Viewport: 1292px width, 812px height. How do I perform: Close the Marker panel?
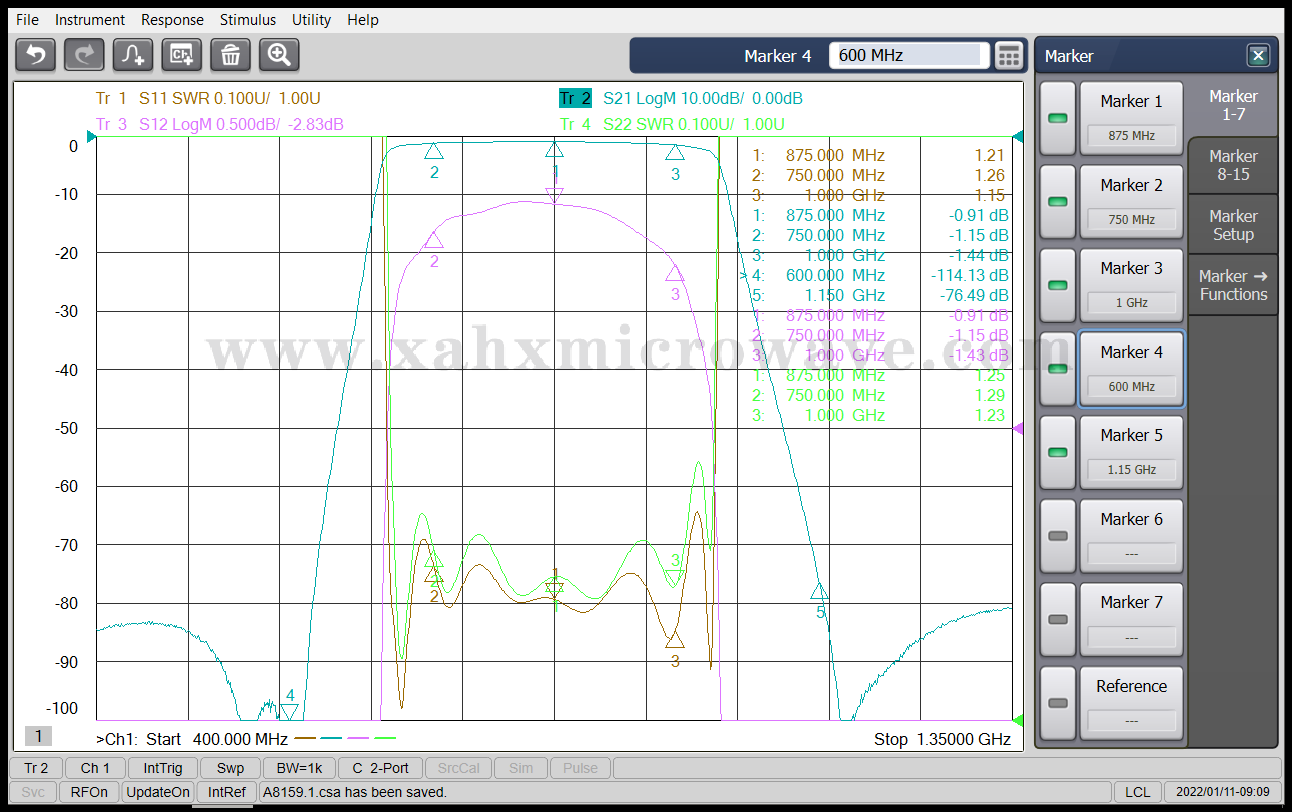(x=1258, y=56)
